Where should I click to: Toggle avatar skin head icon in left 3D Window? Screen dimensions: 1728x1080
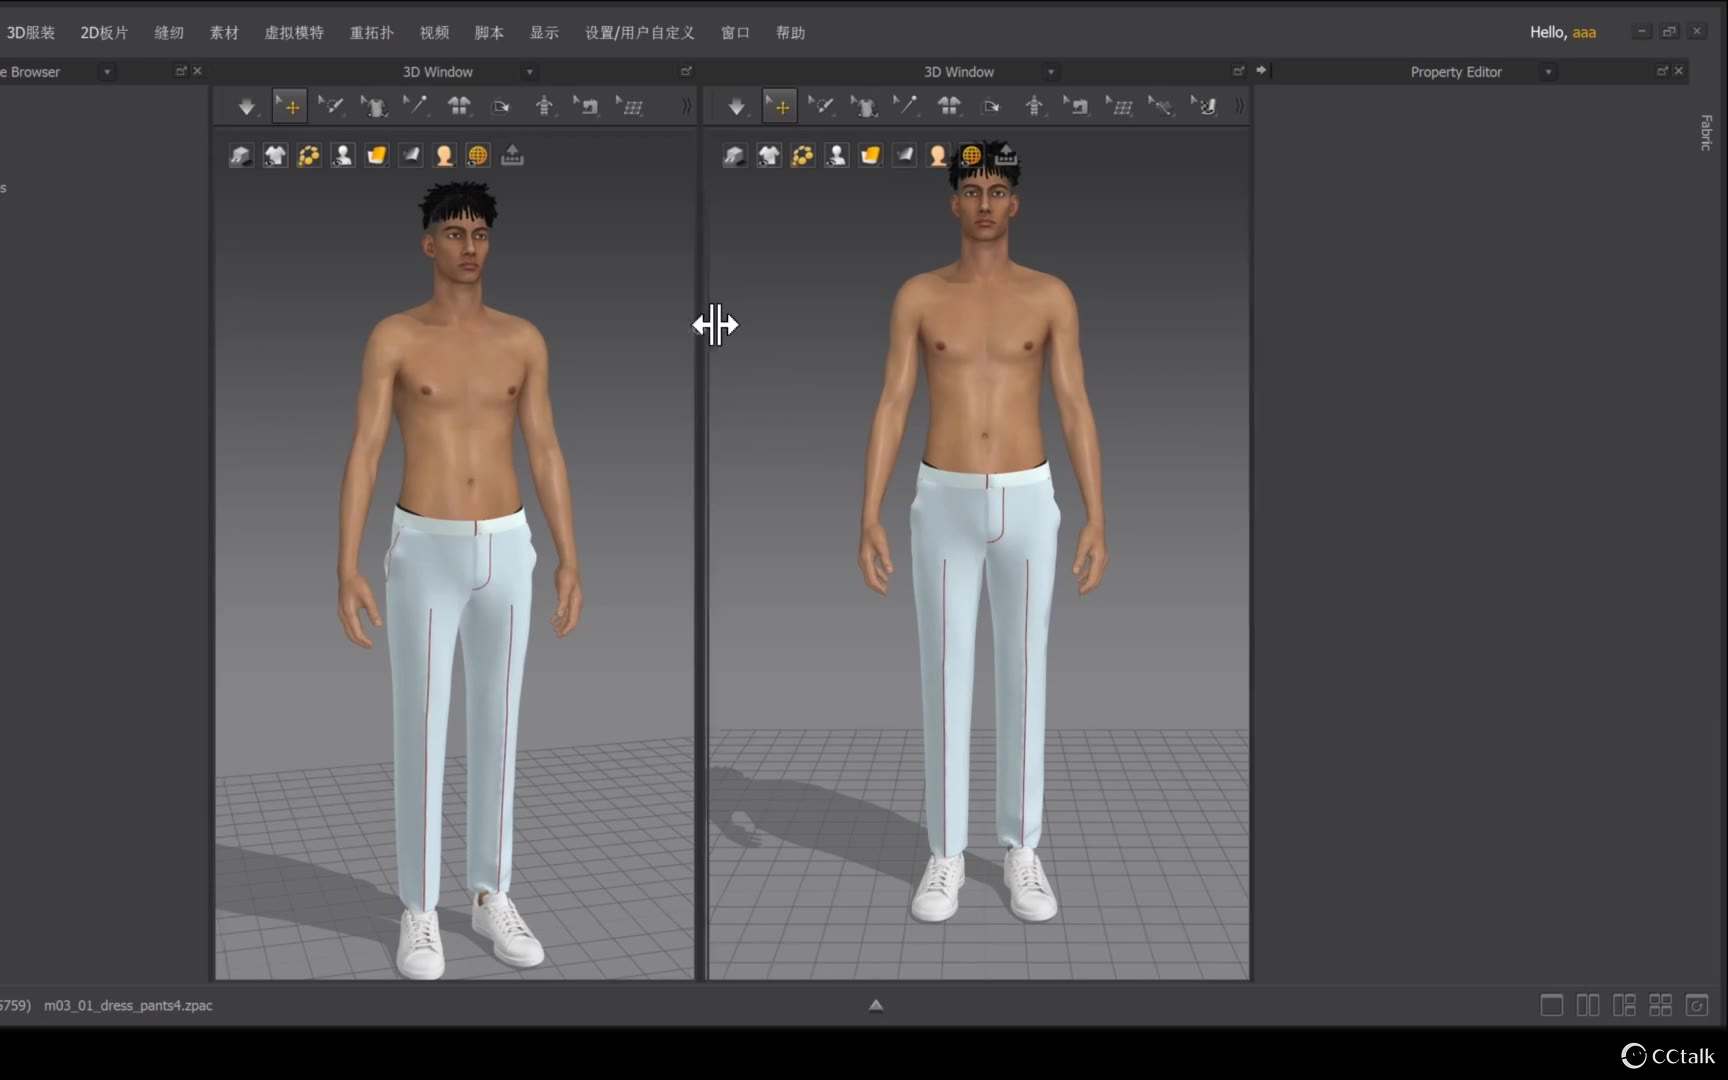pos(445,155)
